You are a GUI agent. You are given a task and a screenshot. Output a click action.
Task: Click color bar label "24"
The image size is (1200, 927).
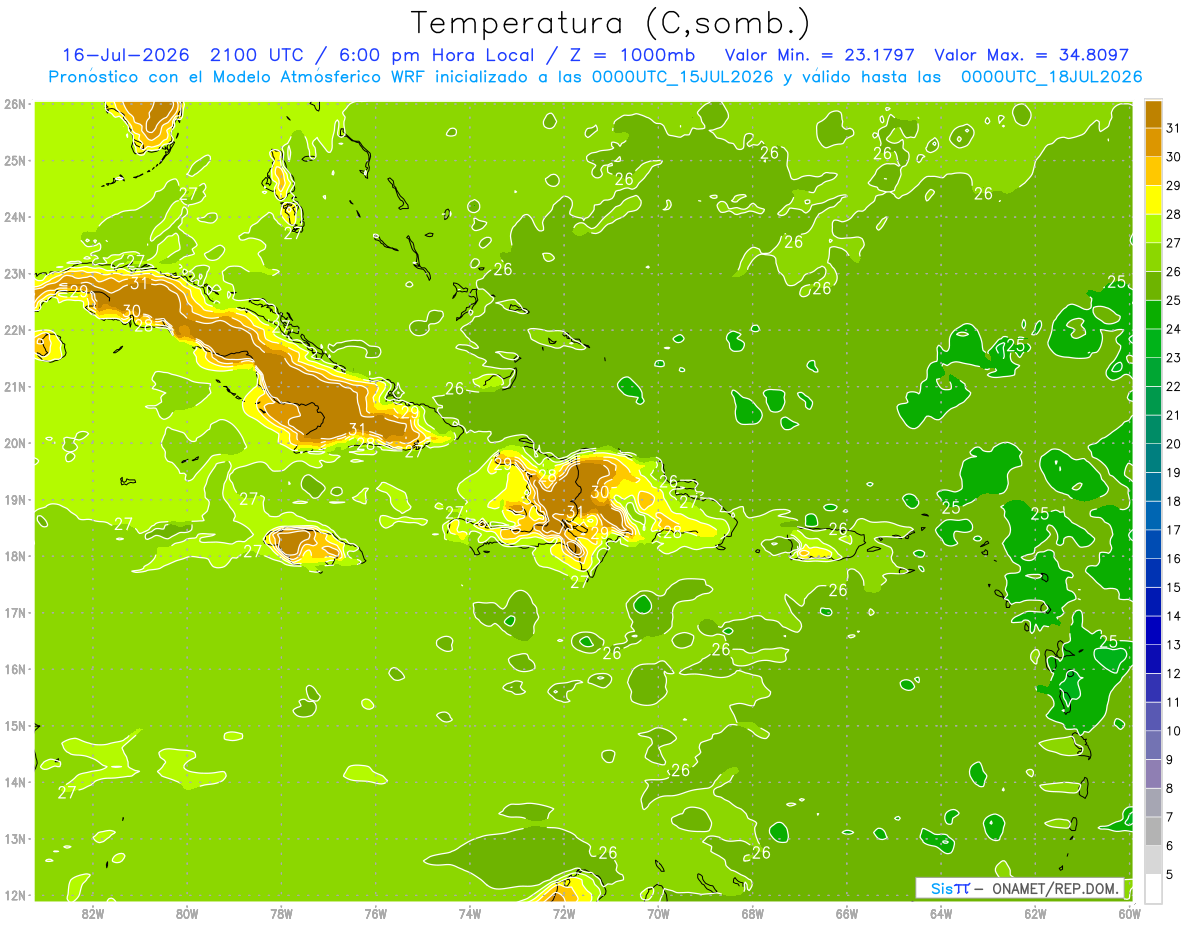point(1173,329)
